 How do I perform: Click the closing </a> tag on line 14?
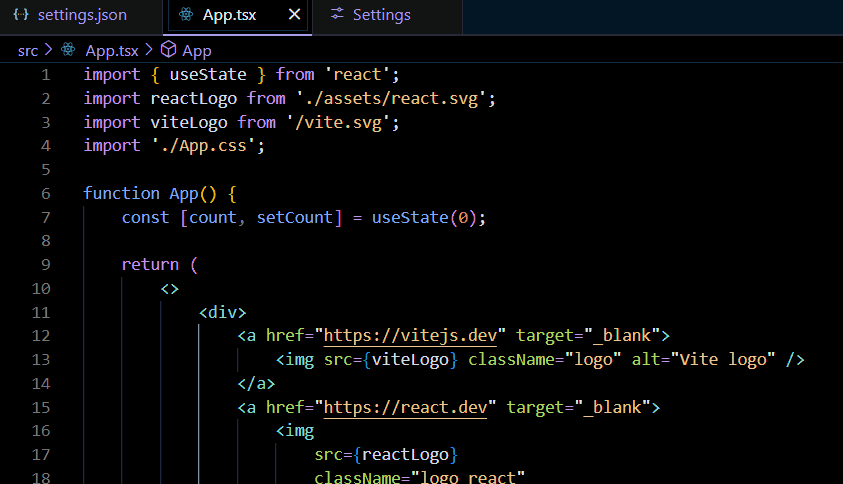click(x=256, y=384)
